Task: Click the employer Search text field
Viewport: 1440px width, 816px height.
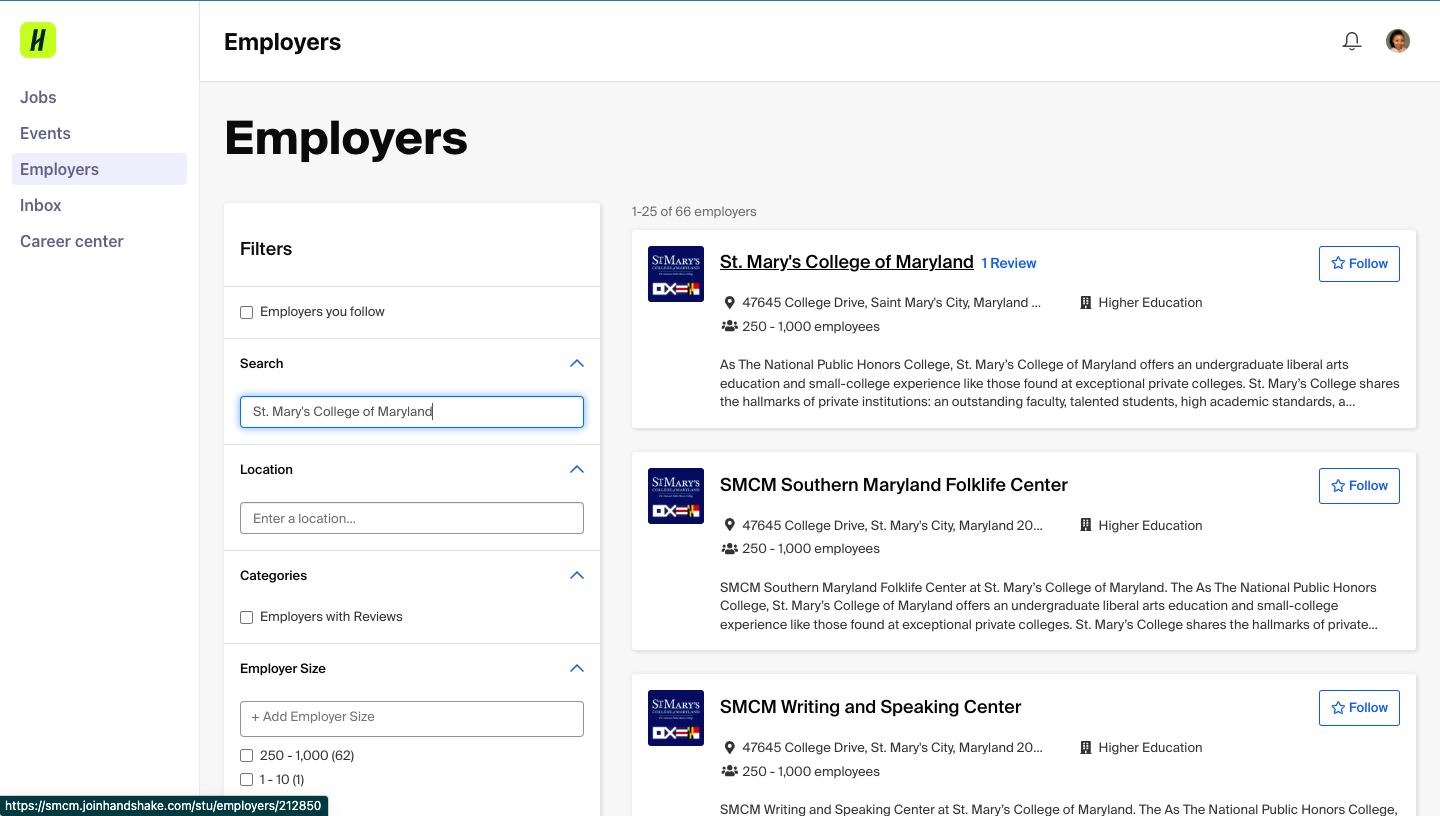Action: point(412,412)
